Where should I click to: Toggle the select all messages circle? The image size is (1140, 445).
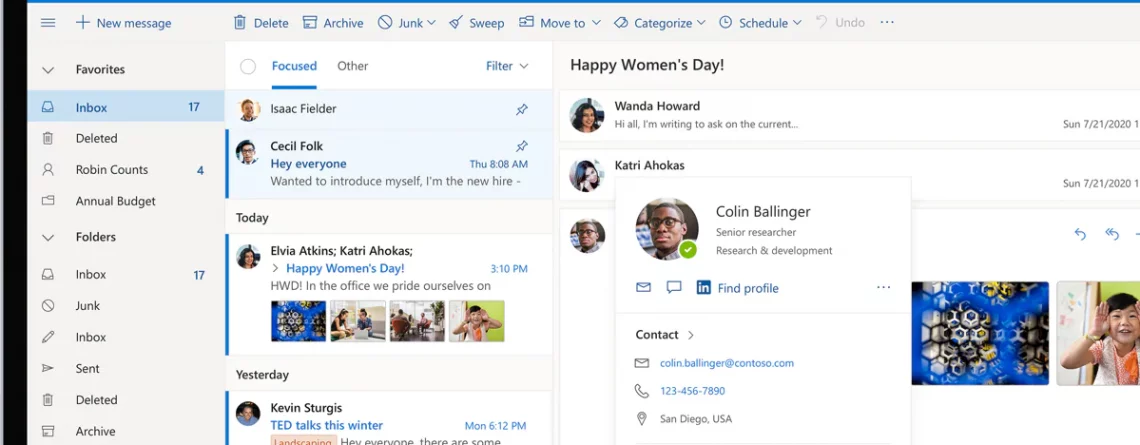(248, 66)
